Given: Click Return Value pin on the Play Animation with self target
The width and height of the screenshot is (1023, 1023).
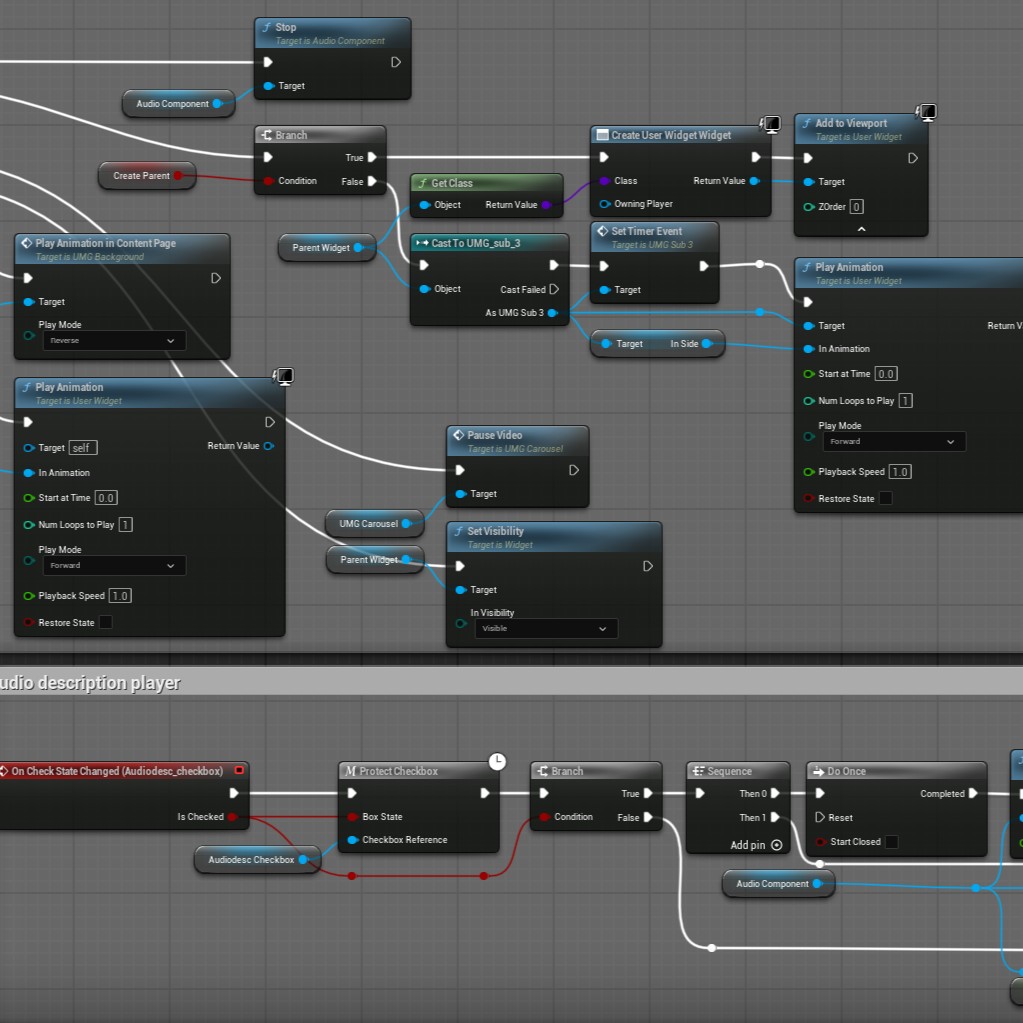Looking at the screenshot, I should 269,446.
